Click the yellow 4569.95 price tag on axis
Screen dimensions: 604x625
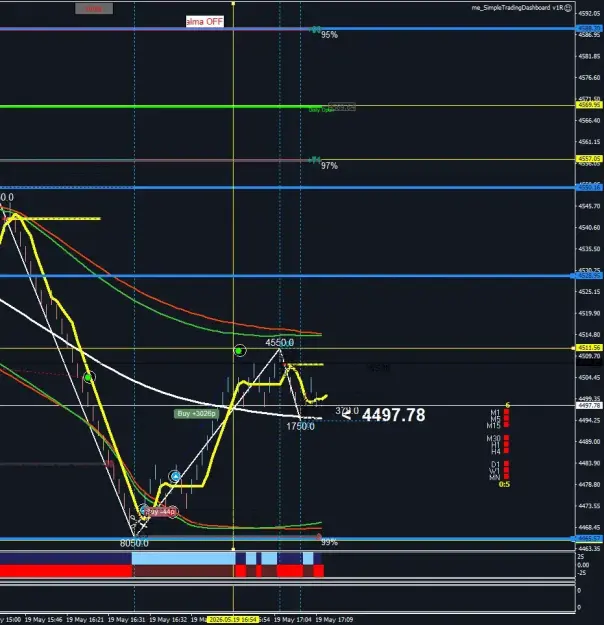coord(589,105)
